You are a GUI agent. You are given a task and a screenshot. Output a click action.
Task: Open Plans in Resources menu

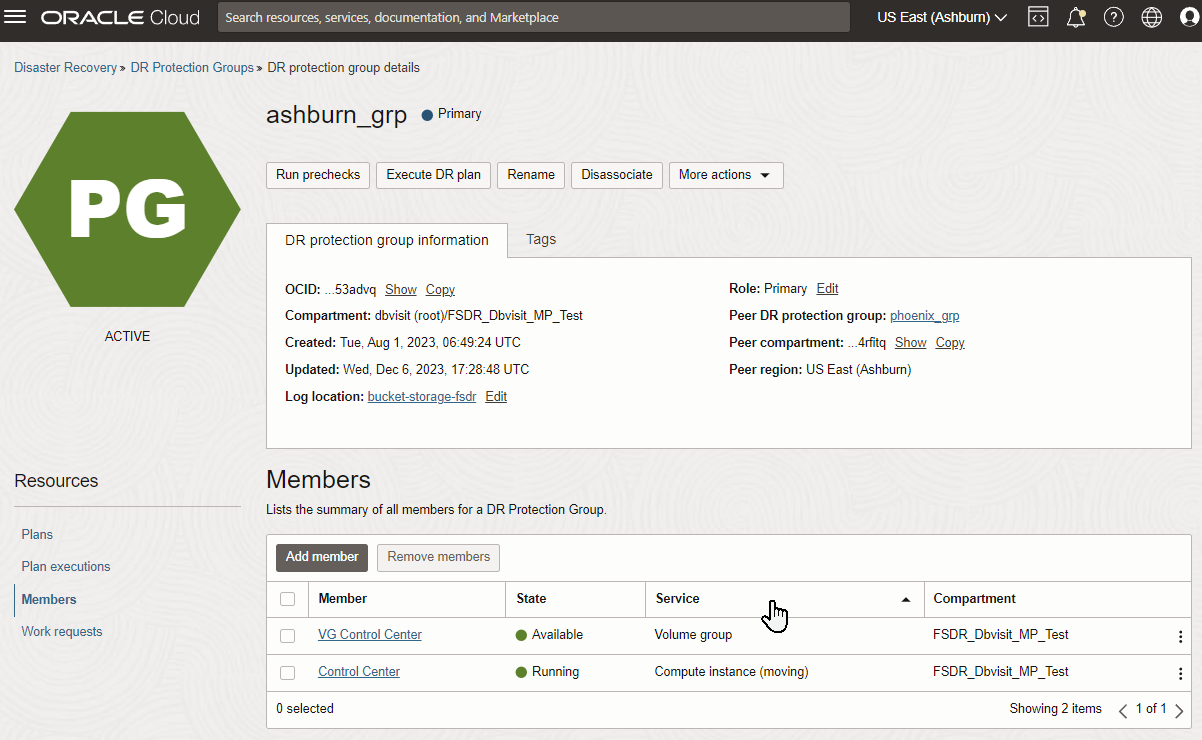[38, 535]
